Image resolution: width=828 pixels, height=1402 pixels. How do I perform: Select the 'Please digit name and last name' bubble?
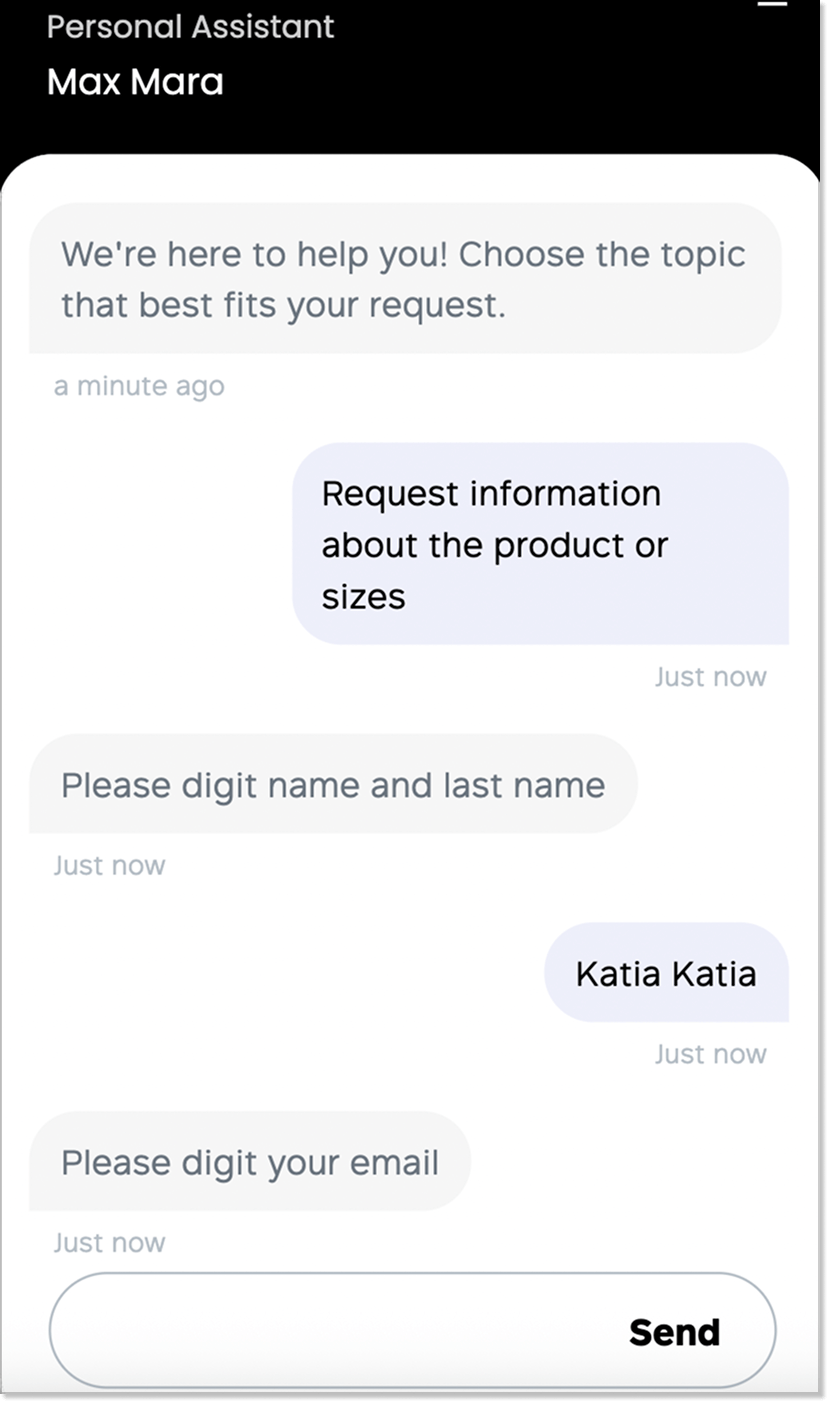pos(333,785)
